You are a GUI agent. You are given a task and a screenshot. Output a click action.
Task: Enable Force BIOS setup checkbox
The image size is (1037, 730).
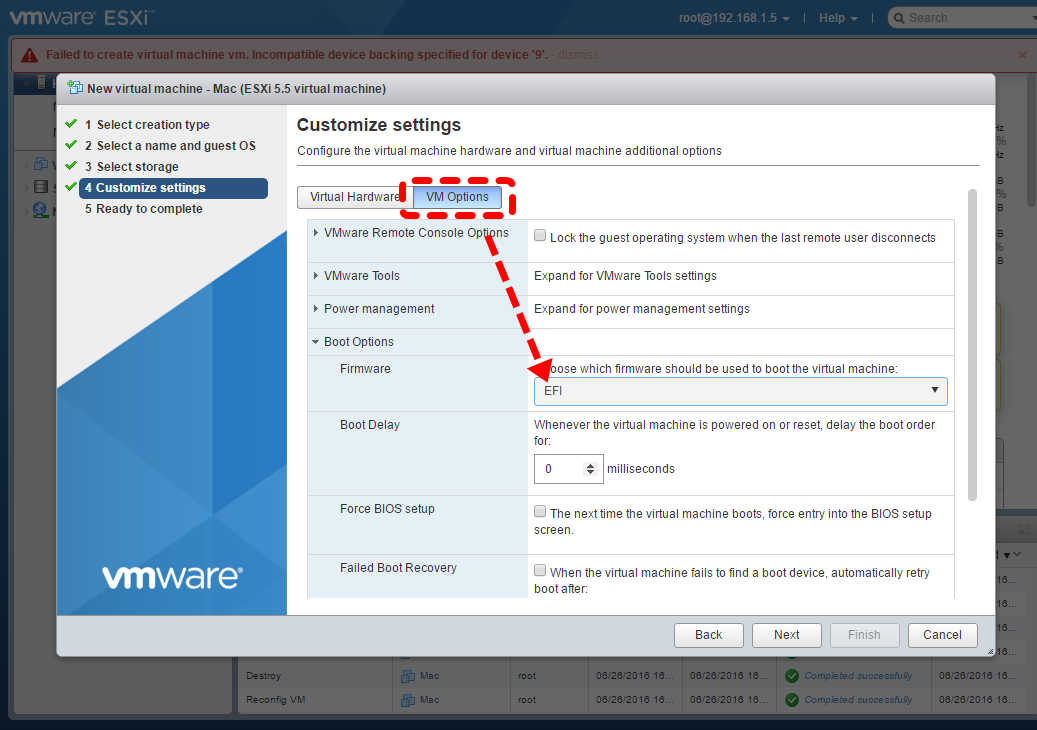point(540,511)
